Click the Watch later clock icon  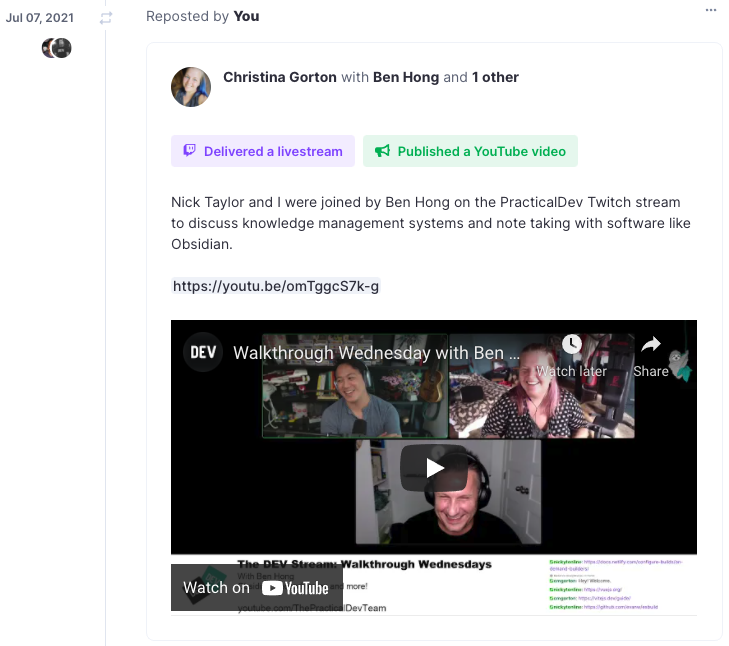[571, 344]
